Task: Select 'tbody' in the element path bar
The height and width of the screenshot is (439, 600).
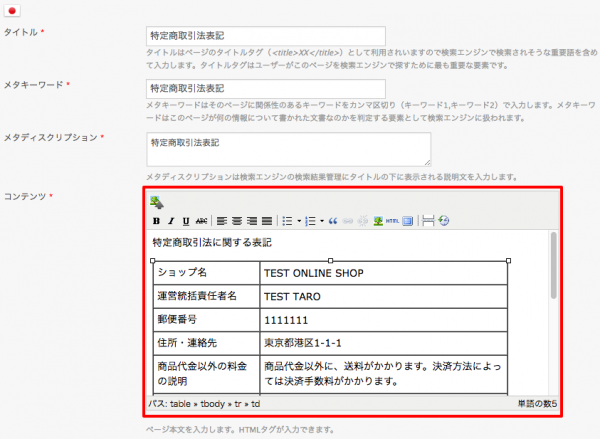Action: pos(211,404)
